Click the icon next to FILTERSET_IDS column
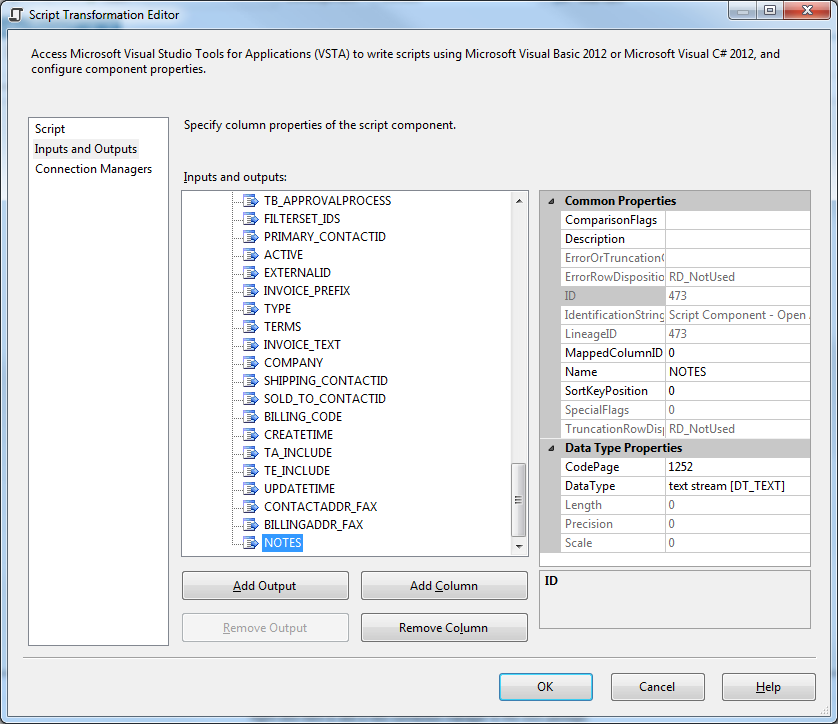Viewport: 838px width, 724px height. click(x=248, y=218)
